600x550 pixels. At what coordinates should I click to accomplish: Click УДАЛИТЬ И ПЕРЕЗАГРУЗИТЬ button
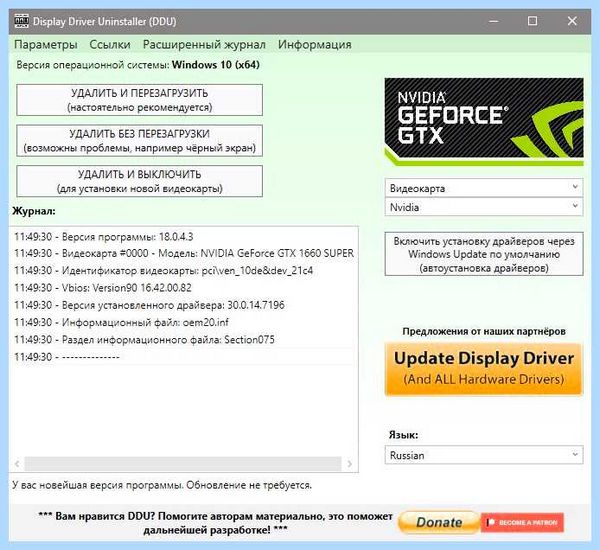pyautogui.click(x=139, y=100)
